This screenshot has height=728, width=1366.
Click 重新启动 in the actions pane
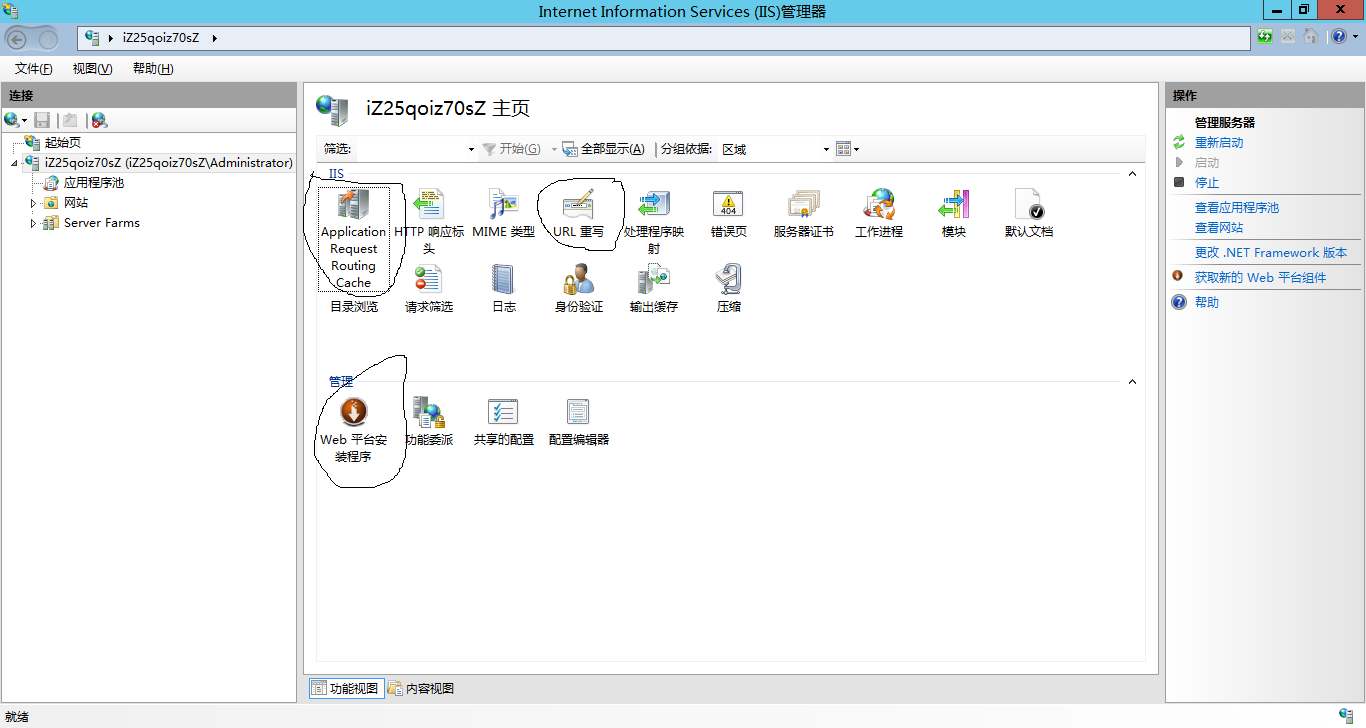1218,143
